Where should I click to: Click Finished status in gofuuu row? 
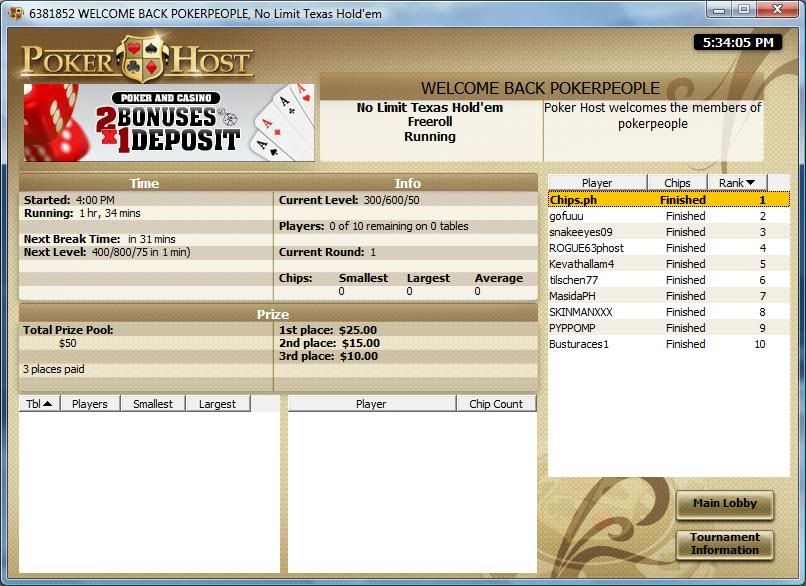pos(685,216)
